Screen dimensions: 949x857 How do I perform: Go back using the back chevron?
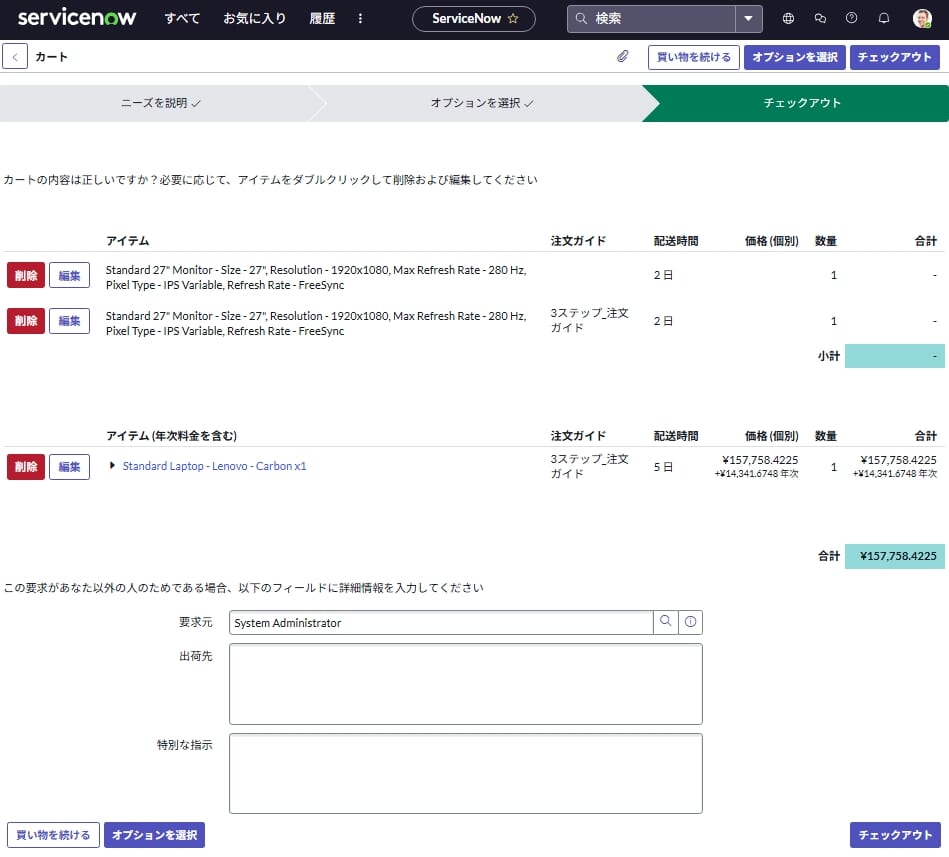15,57
